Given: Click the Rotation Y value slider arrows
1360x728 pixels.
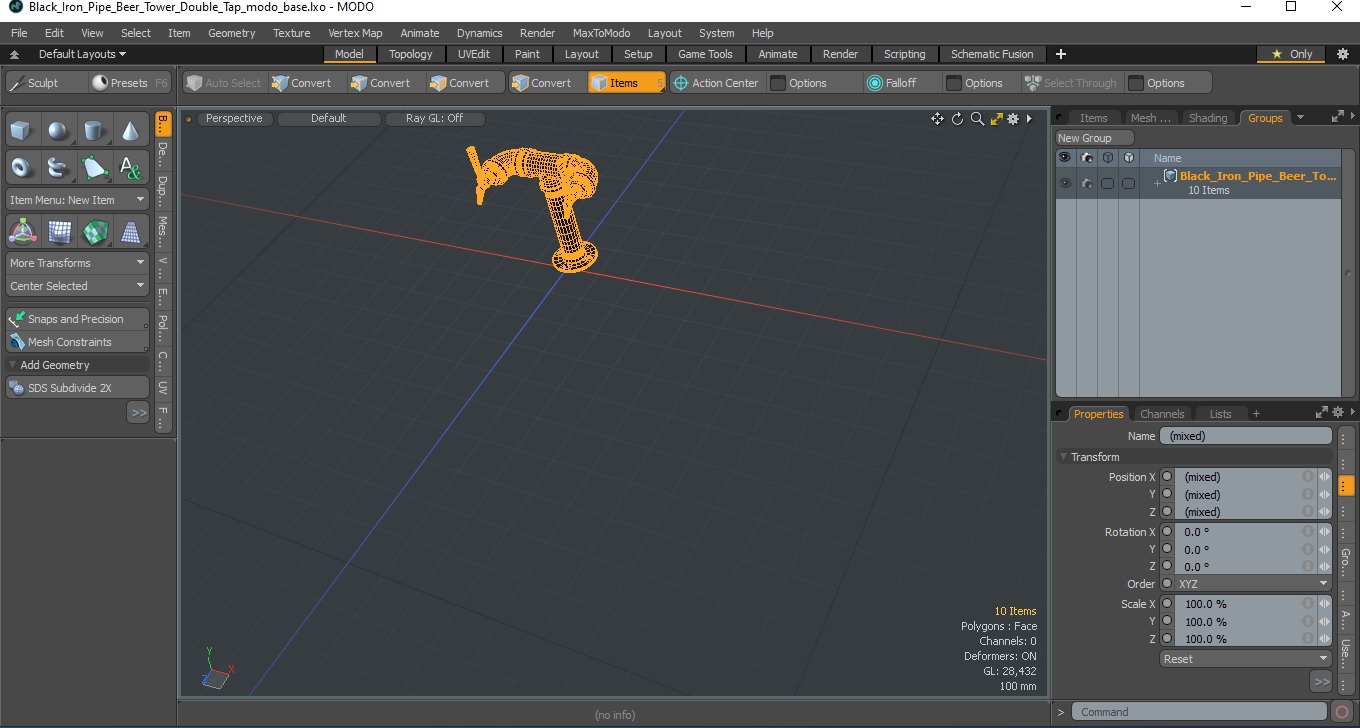Looking at the screenshot, I should click(1324, 549).
